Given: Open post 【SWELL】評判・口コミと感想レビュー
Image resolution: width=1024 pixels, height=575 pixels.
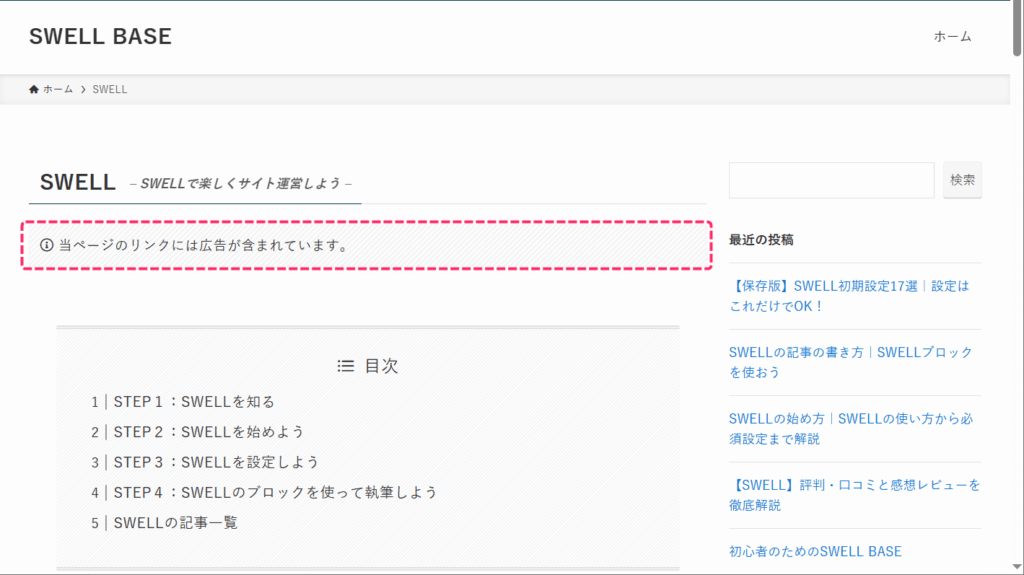Looking at the screenshot, I should click(855, 495).
